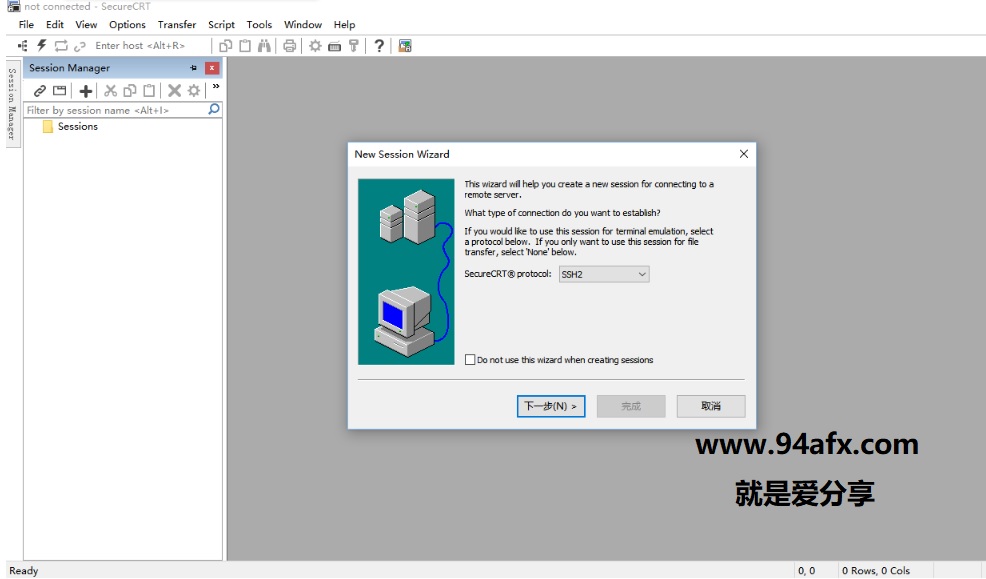Close the Session Manager panel
Screen dimensions: 986x579
(x=212, y=68)
